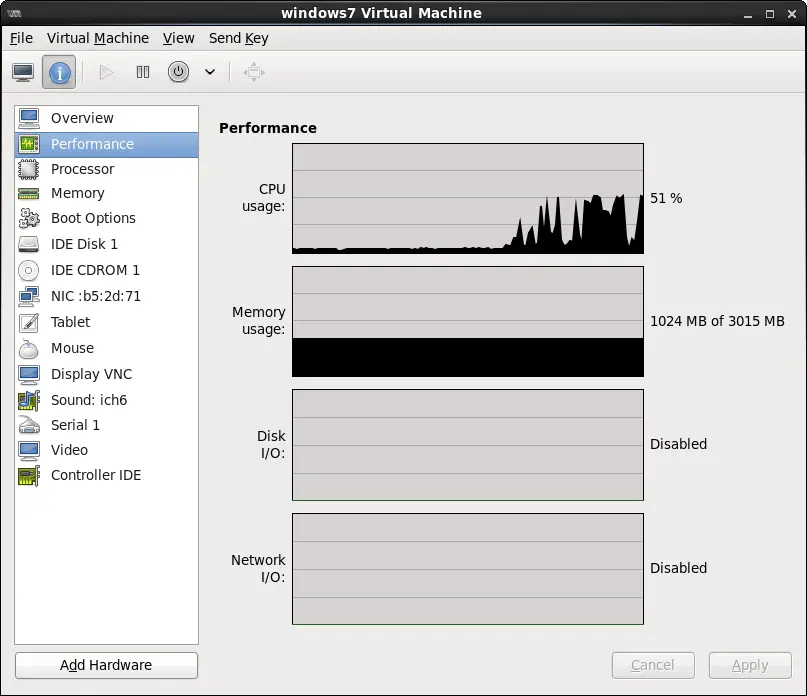Show the graphical console view
The height and width of the screenshot is (696, 807).
[23, 72]
